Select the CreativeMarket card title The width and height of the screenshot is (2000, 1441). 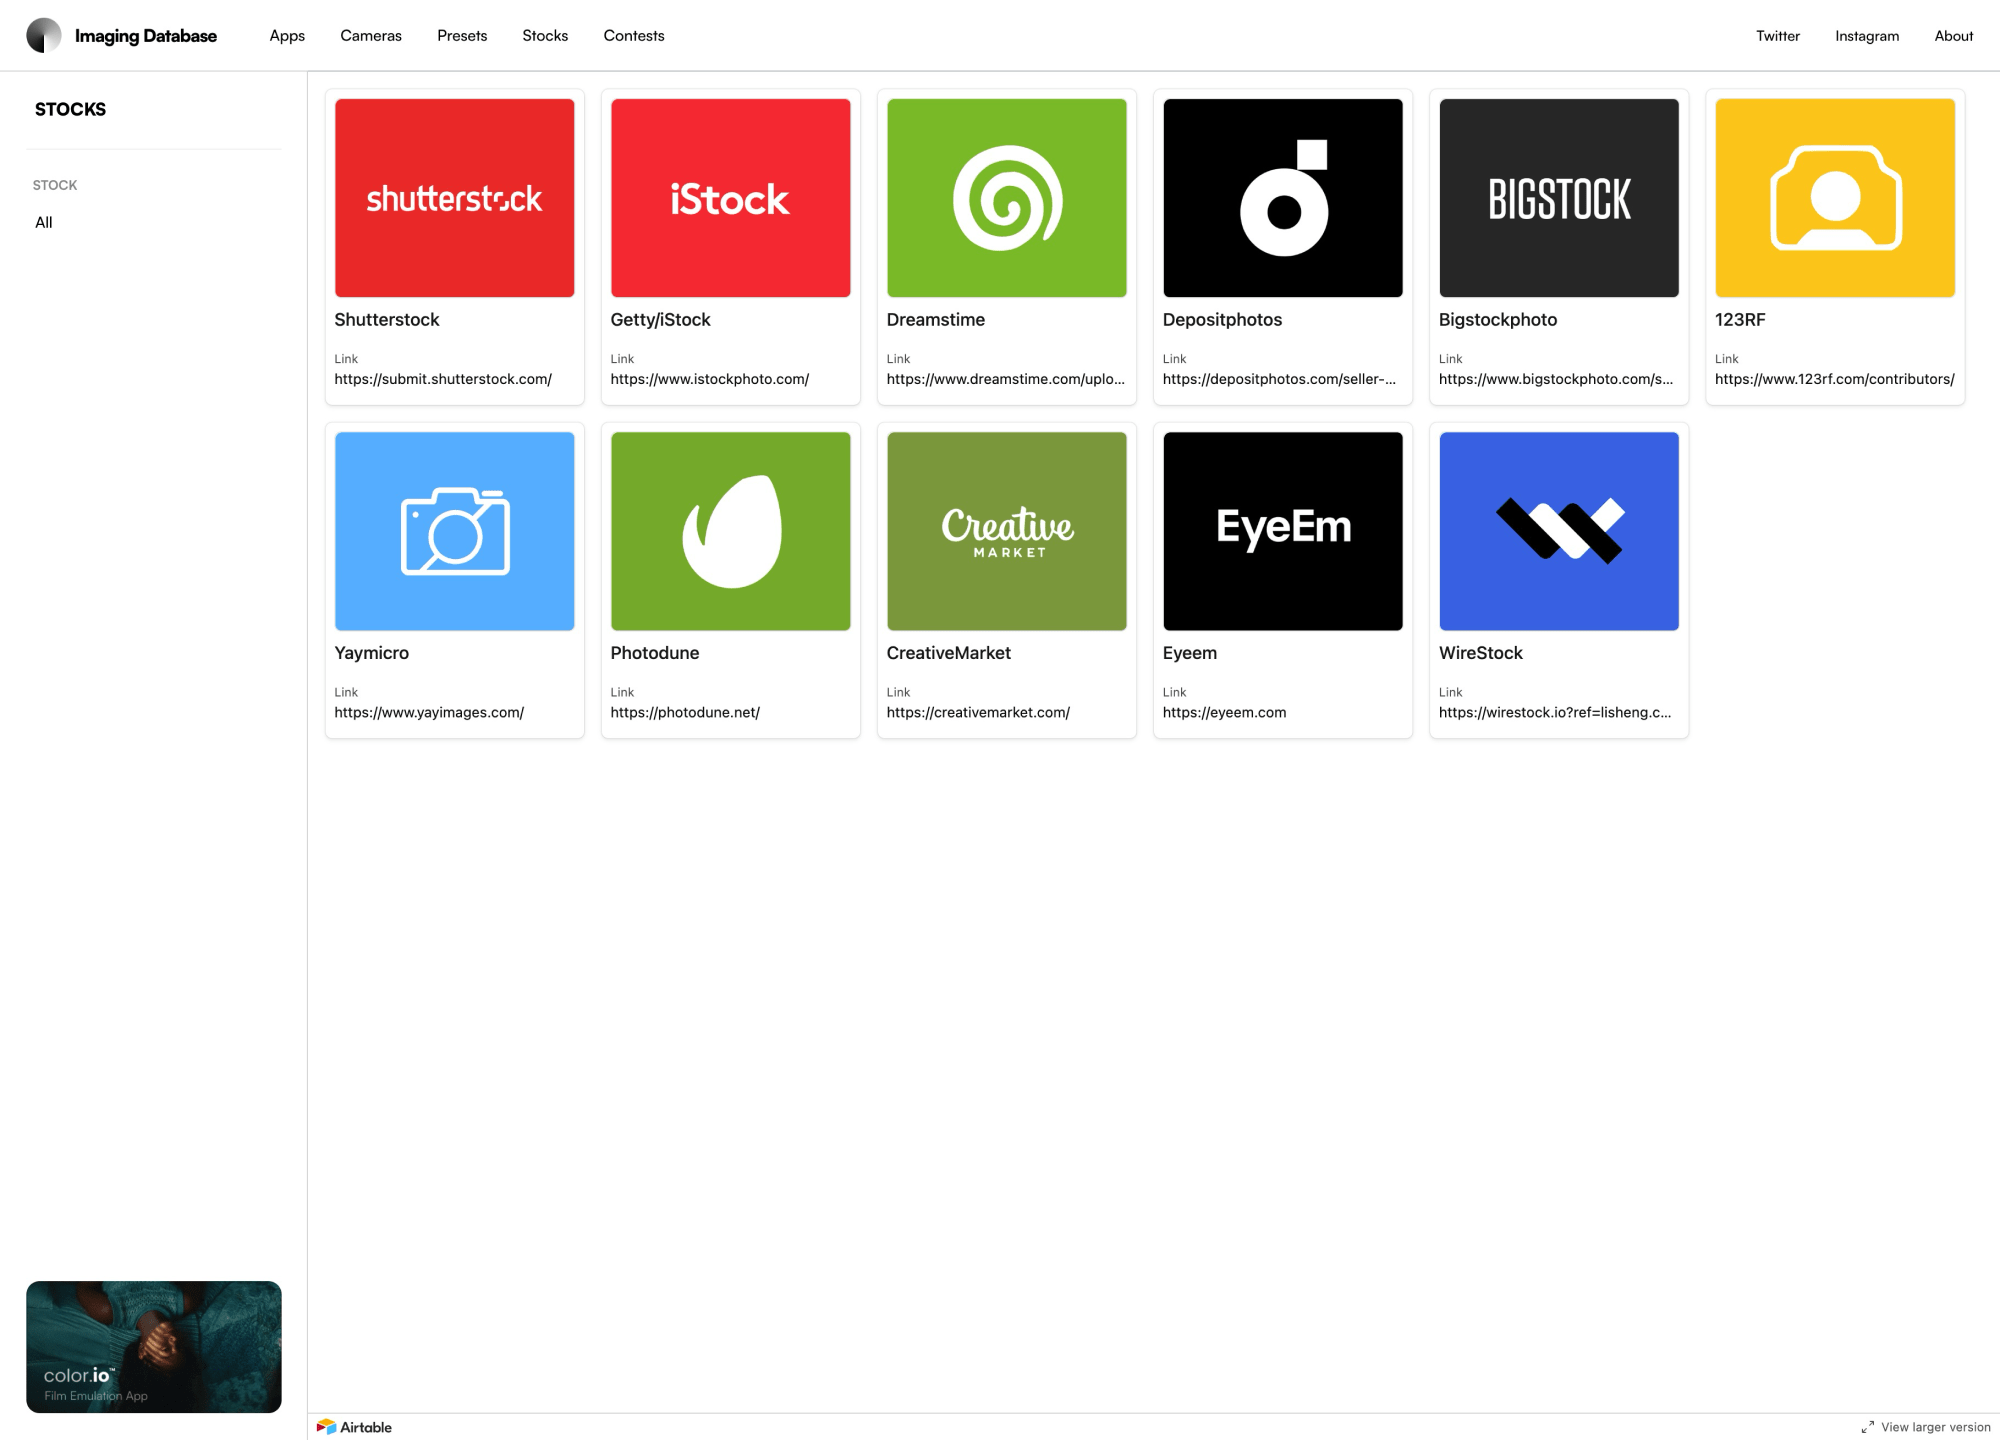(x=949, y=653)
